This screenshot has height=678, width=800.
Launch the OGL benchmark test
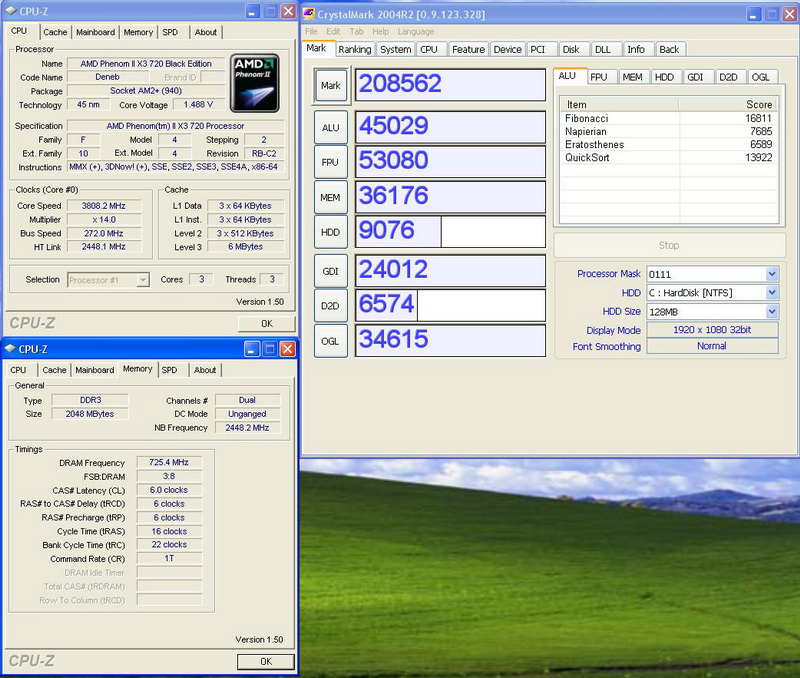click(330, 341)
